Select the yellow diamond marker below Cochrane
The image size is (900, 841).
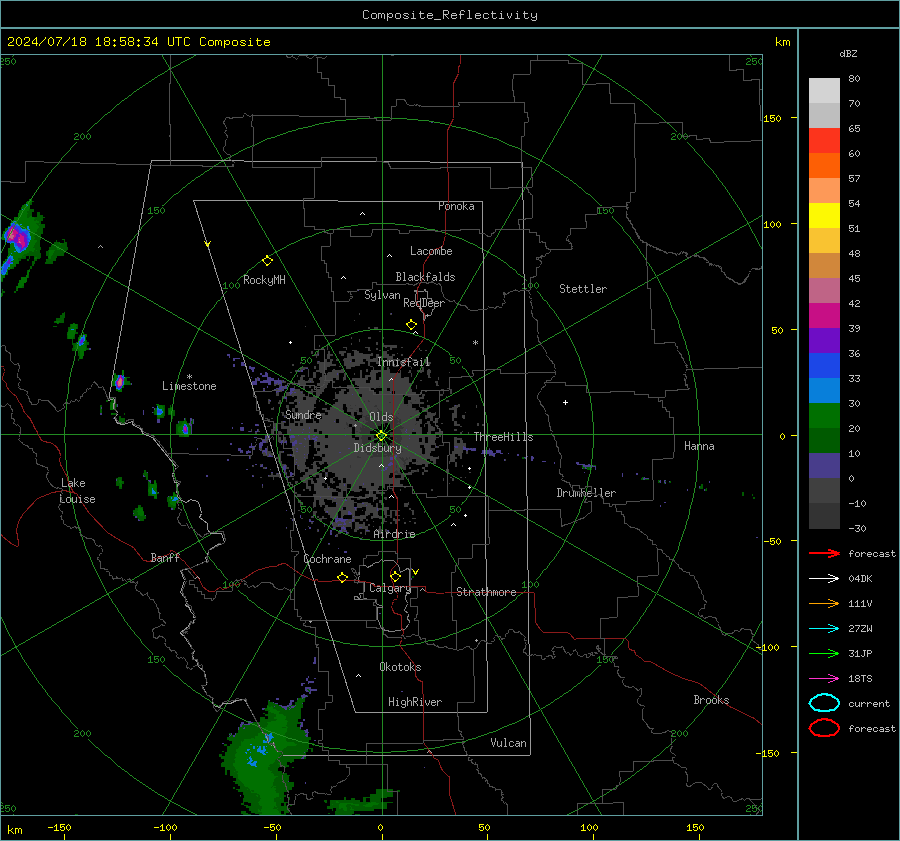(x=342, y=578)
